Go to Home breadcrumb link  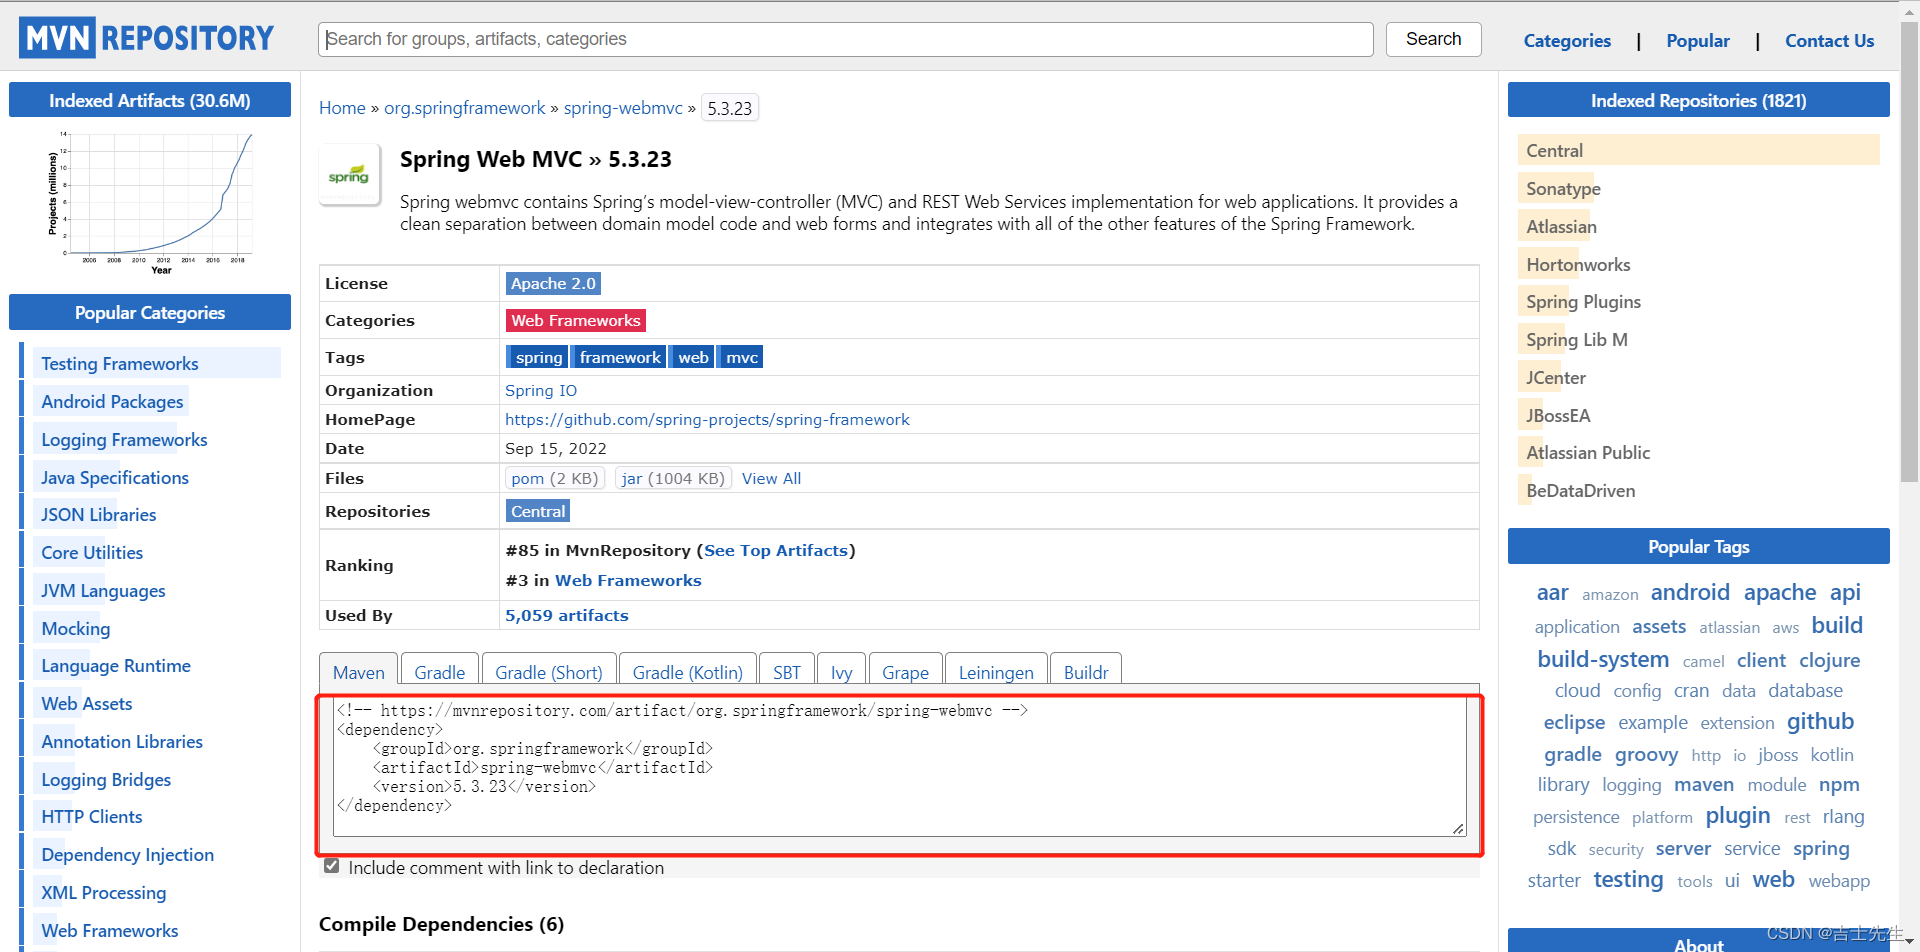pos(342,108)
